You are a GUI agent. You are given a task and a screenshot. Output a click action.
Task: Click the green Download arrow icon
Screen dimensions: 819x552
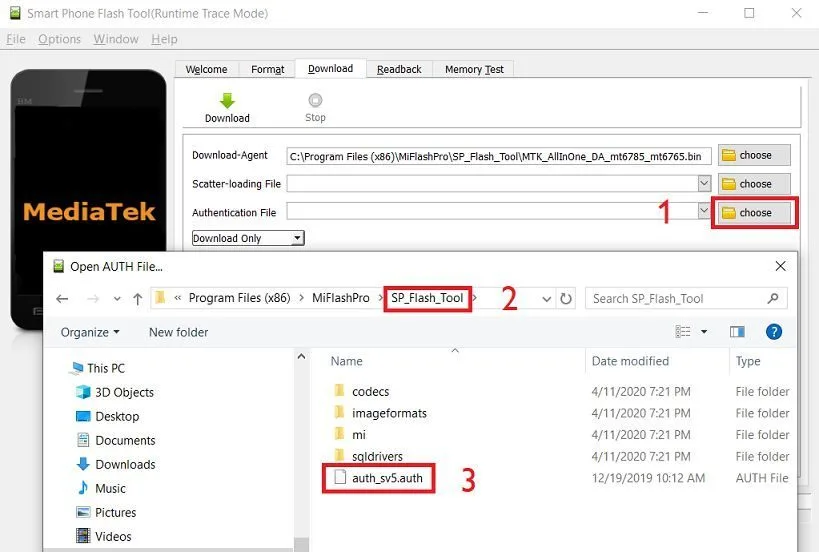point(227,101)
